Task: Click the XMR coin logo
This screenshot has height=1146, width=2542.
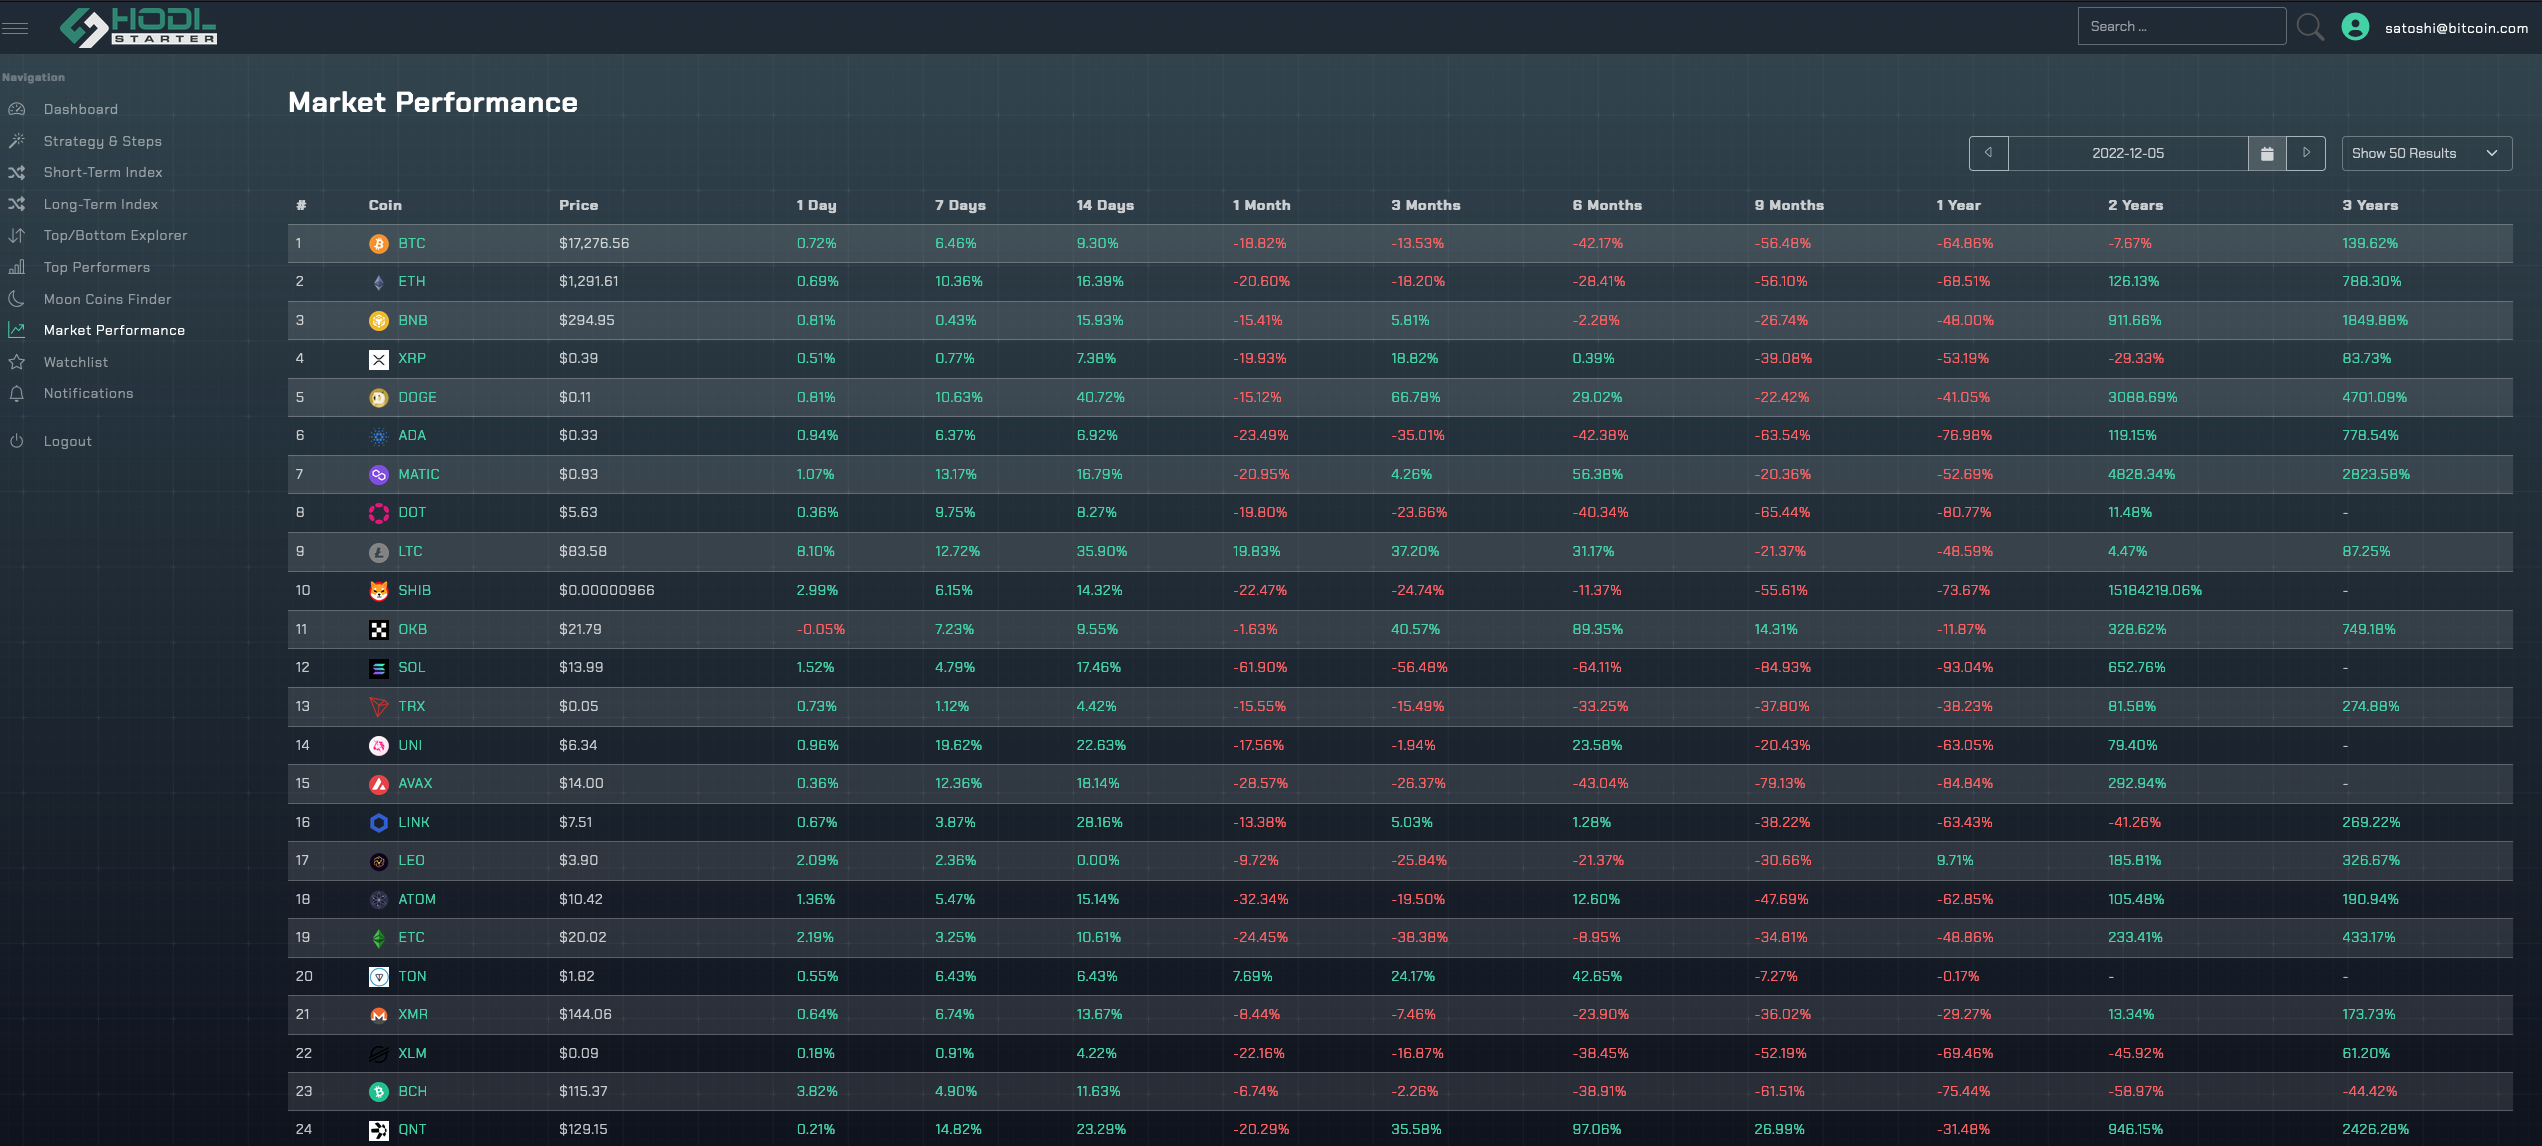Action: coord(378,1015)
